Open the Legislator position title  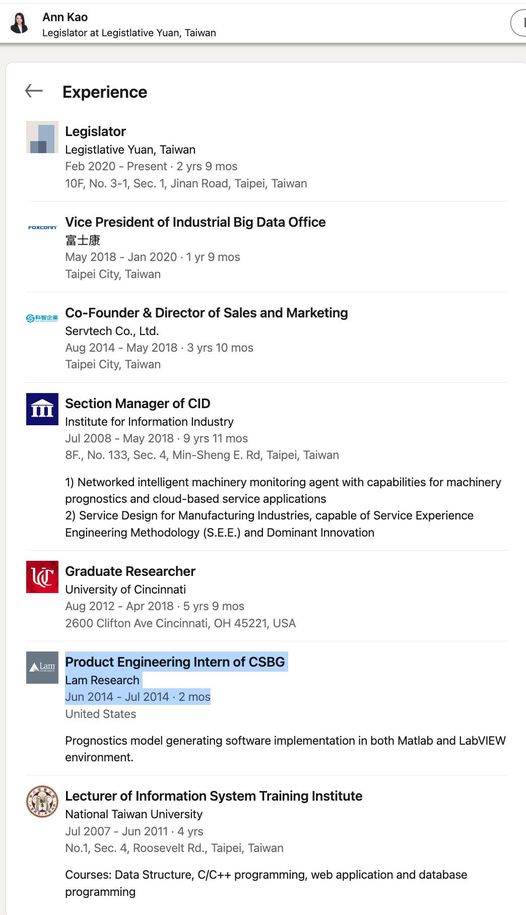pos(95,131)
